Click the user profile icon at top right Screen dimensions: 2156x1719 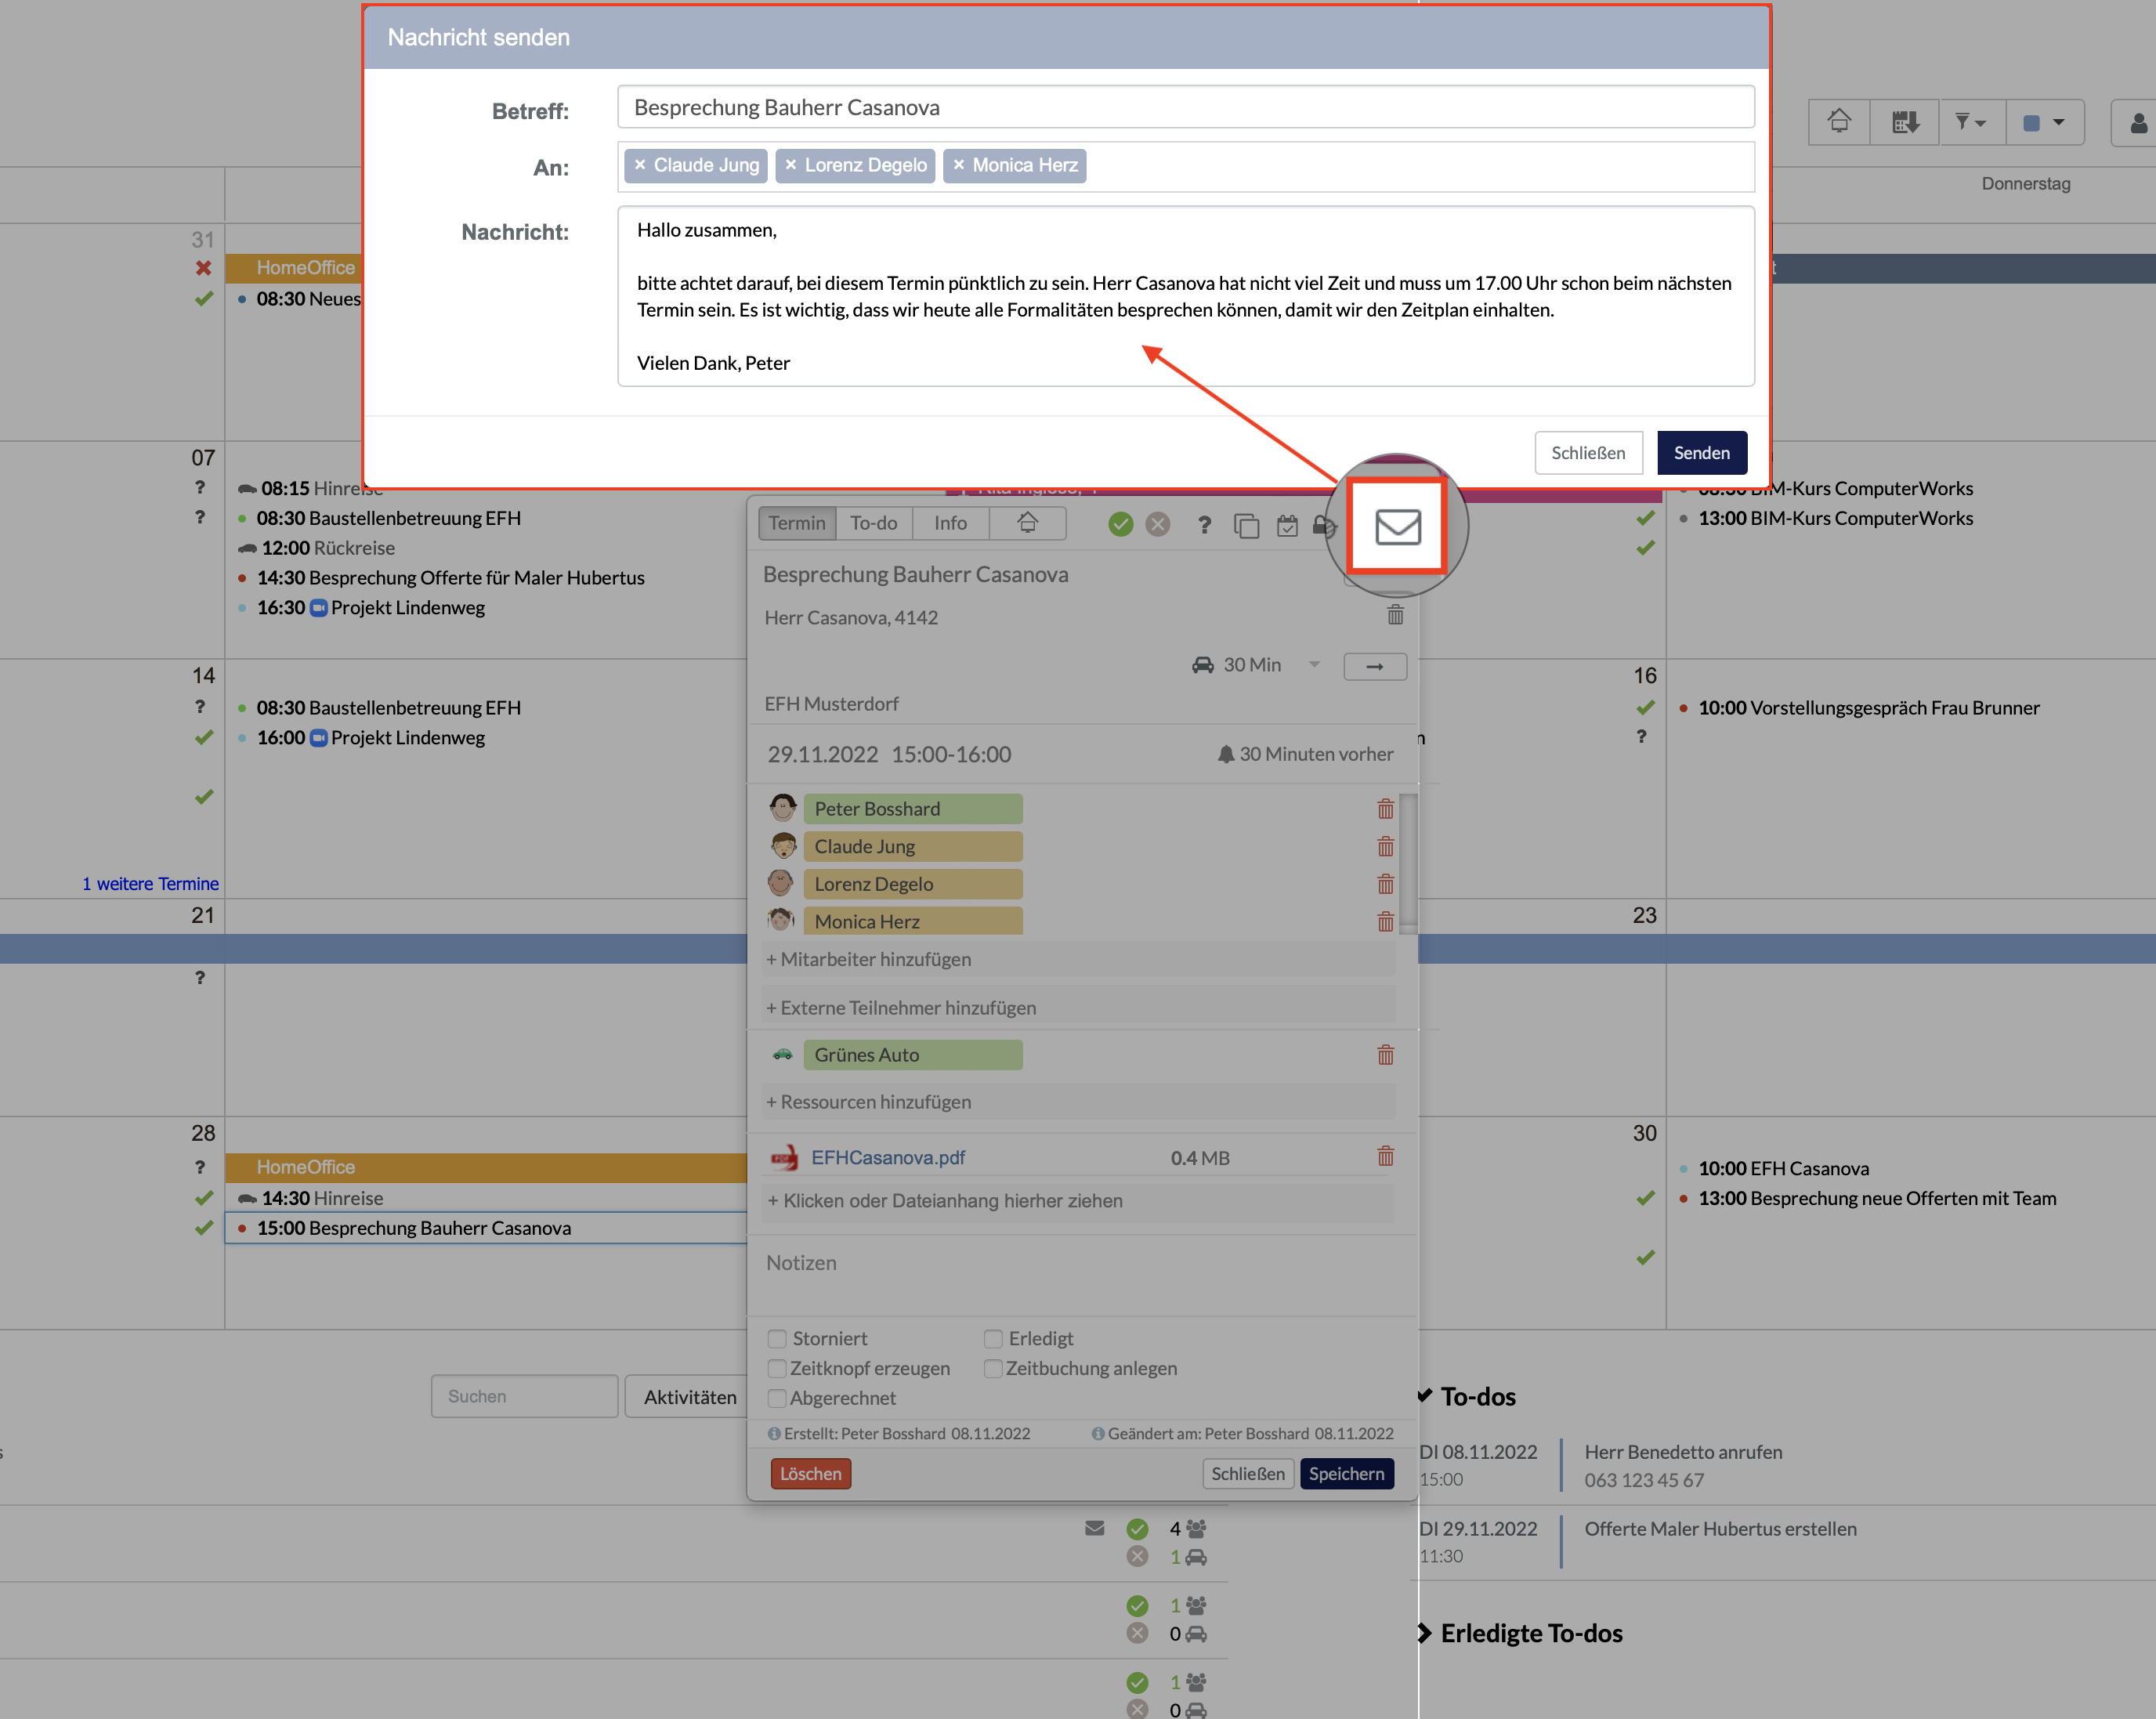(2137, 122)
